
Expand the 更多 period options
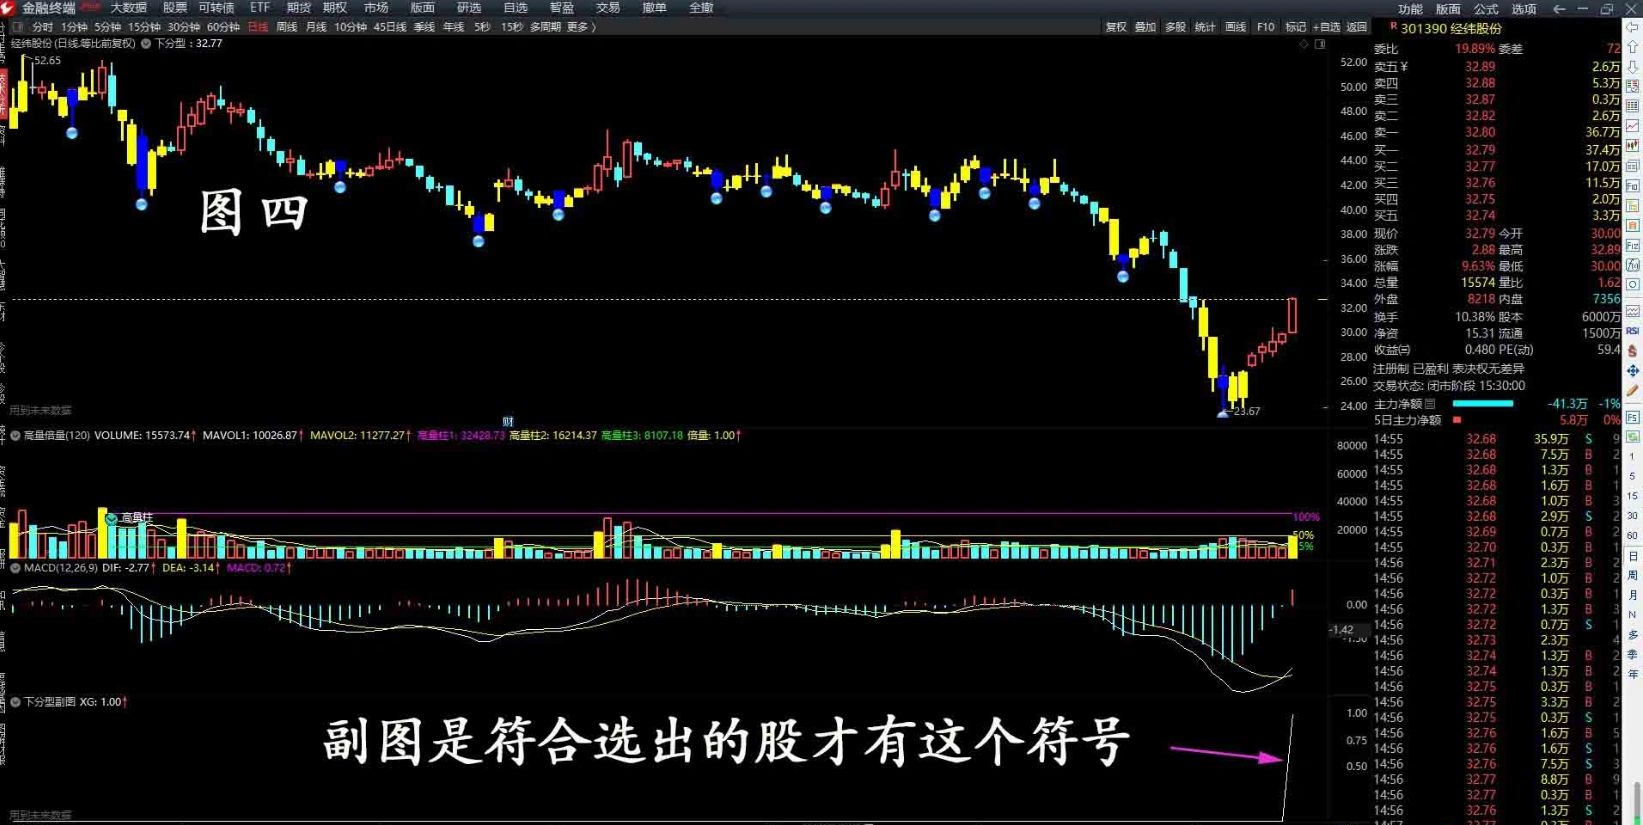(581, 27)
